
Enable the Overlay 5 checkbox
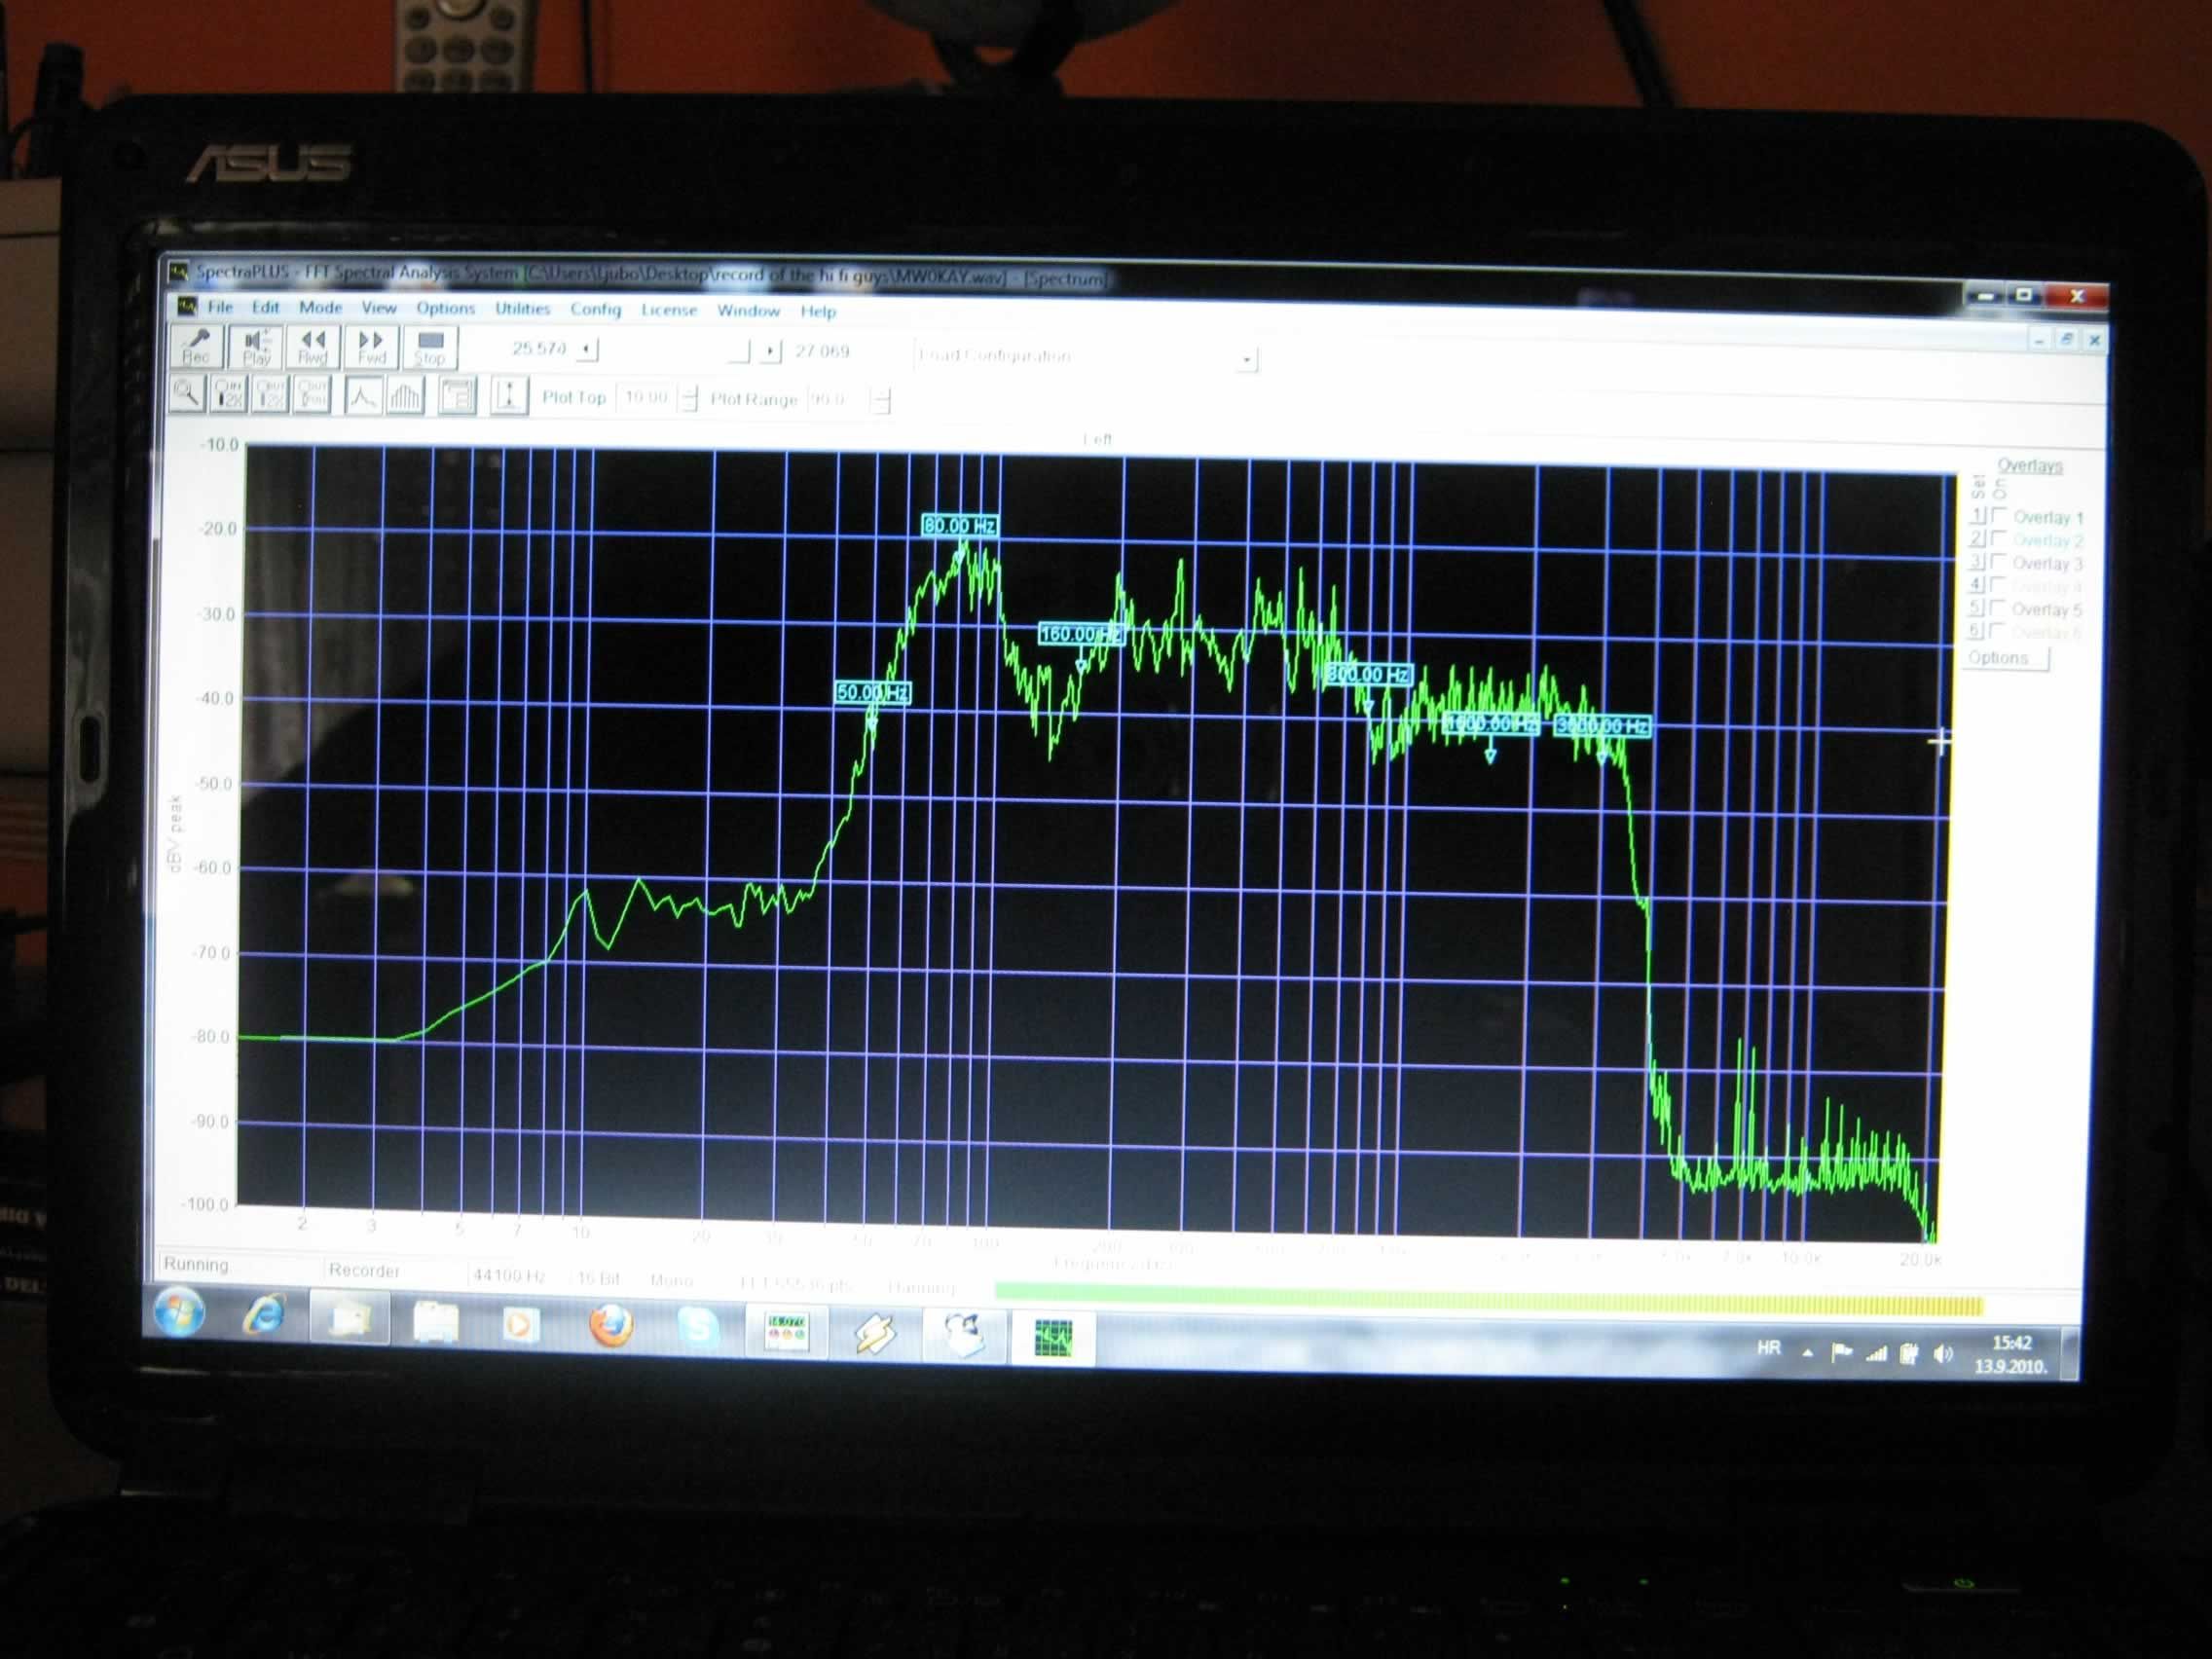click(x=1997, y=608)
